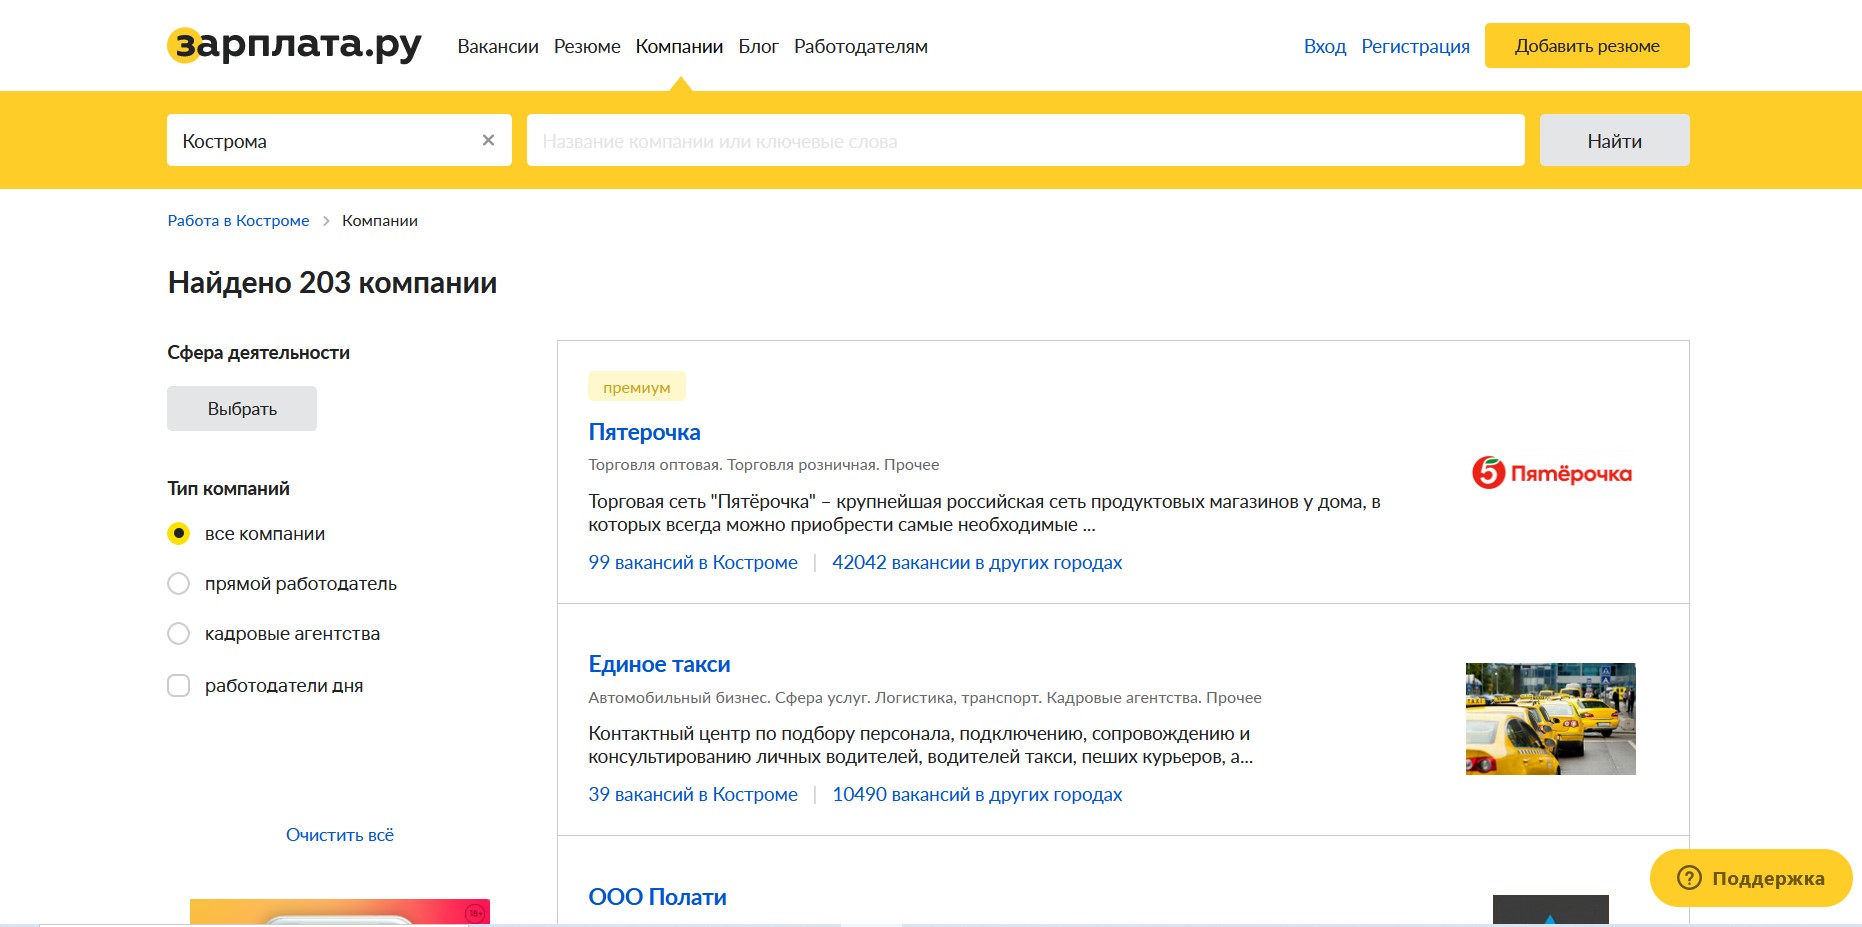Enable the работодатели дня checkbox

tap(179, 686)
